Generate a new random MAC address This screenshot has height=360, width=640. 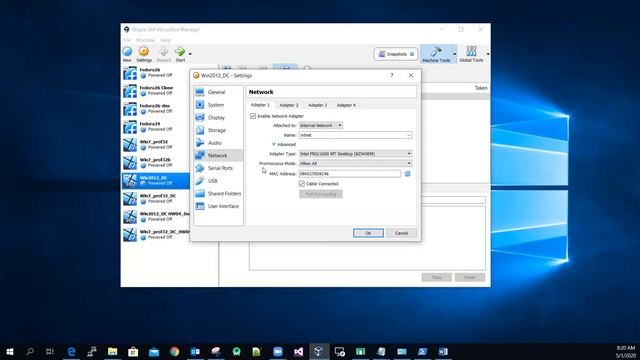407,174
